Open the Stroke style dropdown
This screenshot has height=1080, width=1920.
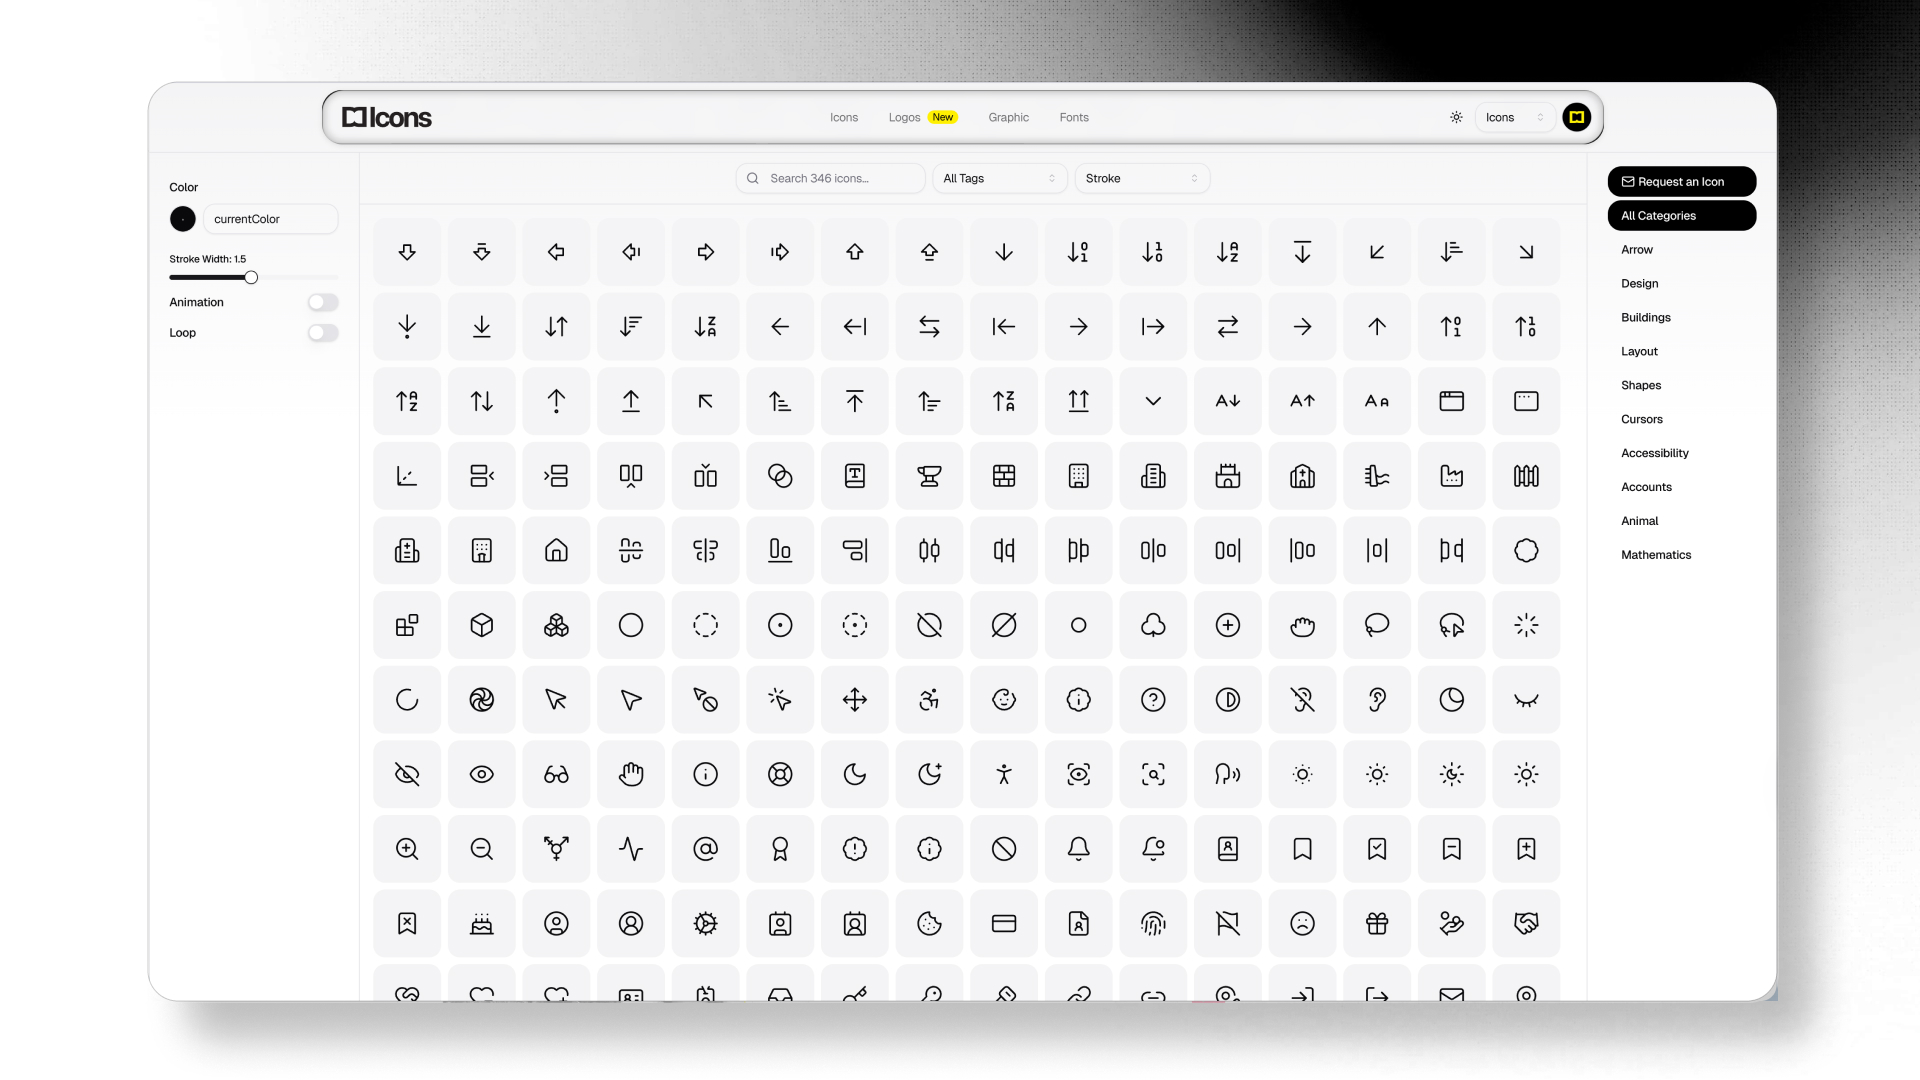point(1142,178)
